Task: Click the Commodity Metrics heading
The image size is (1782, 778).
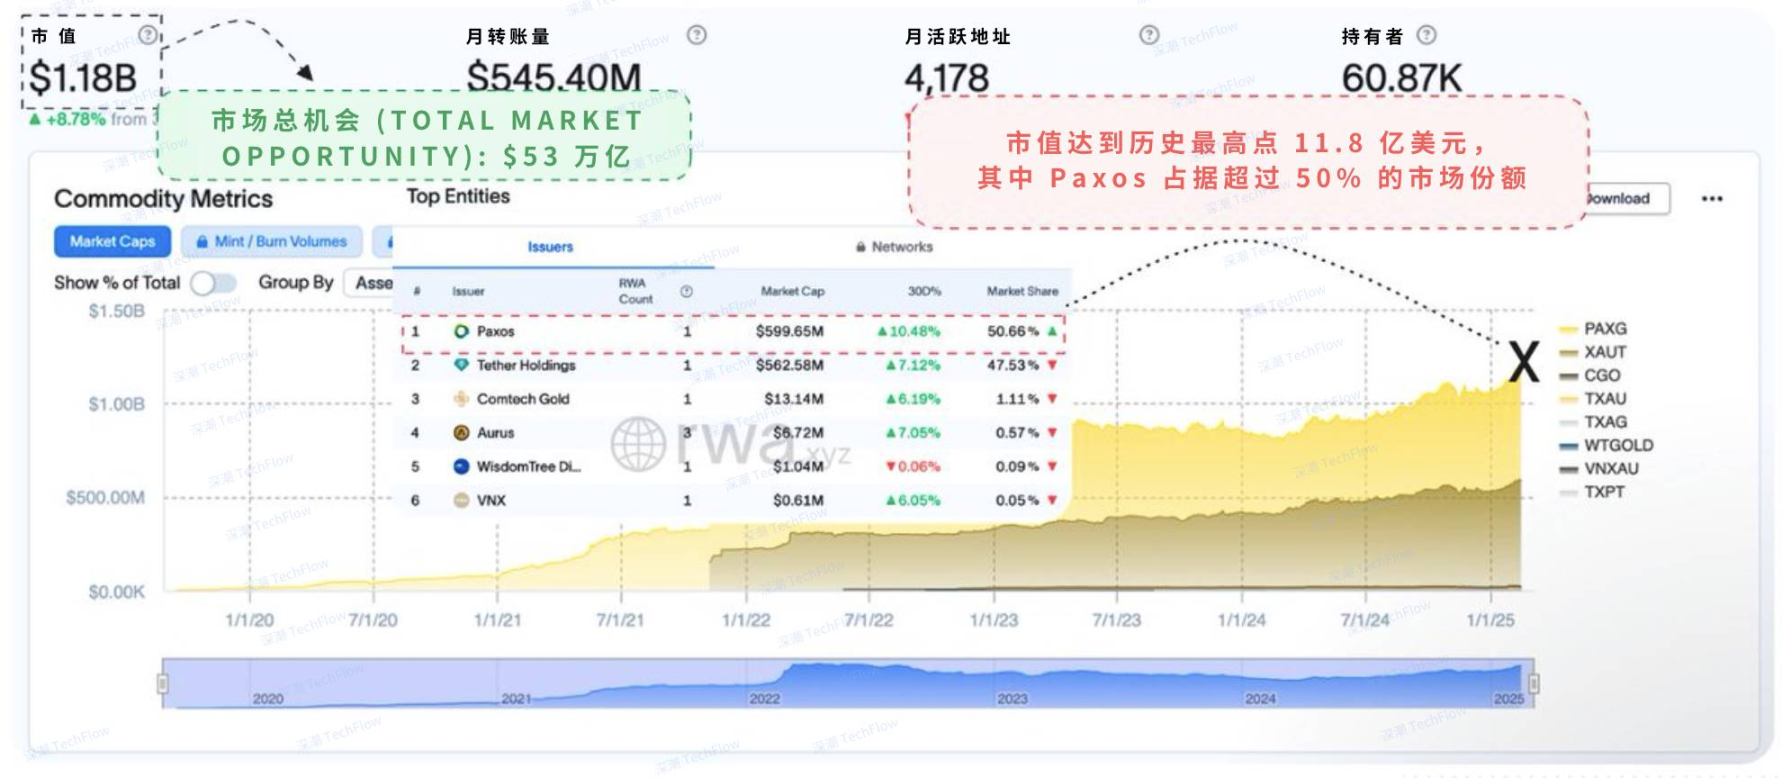Action: coord(163,199)
